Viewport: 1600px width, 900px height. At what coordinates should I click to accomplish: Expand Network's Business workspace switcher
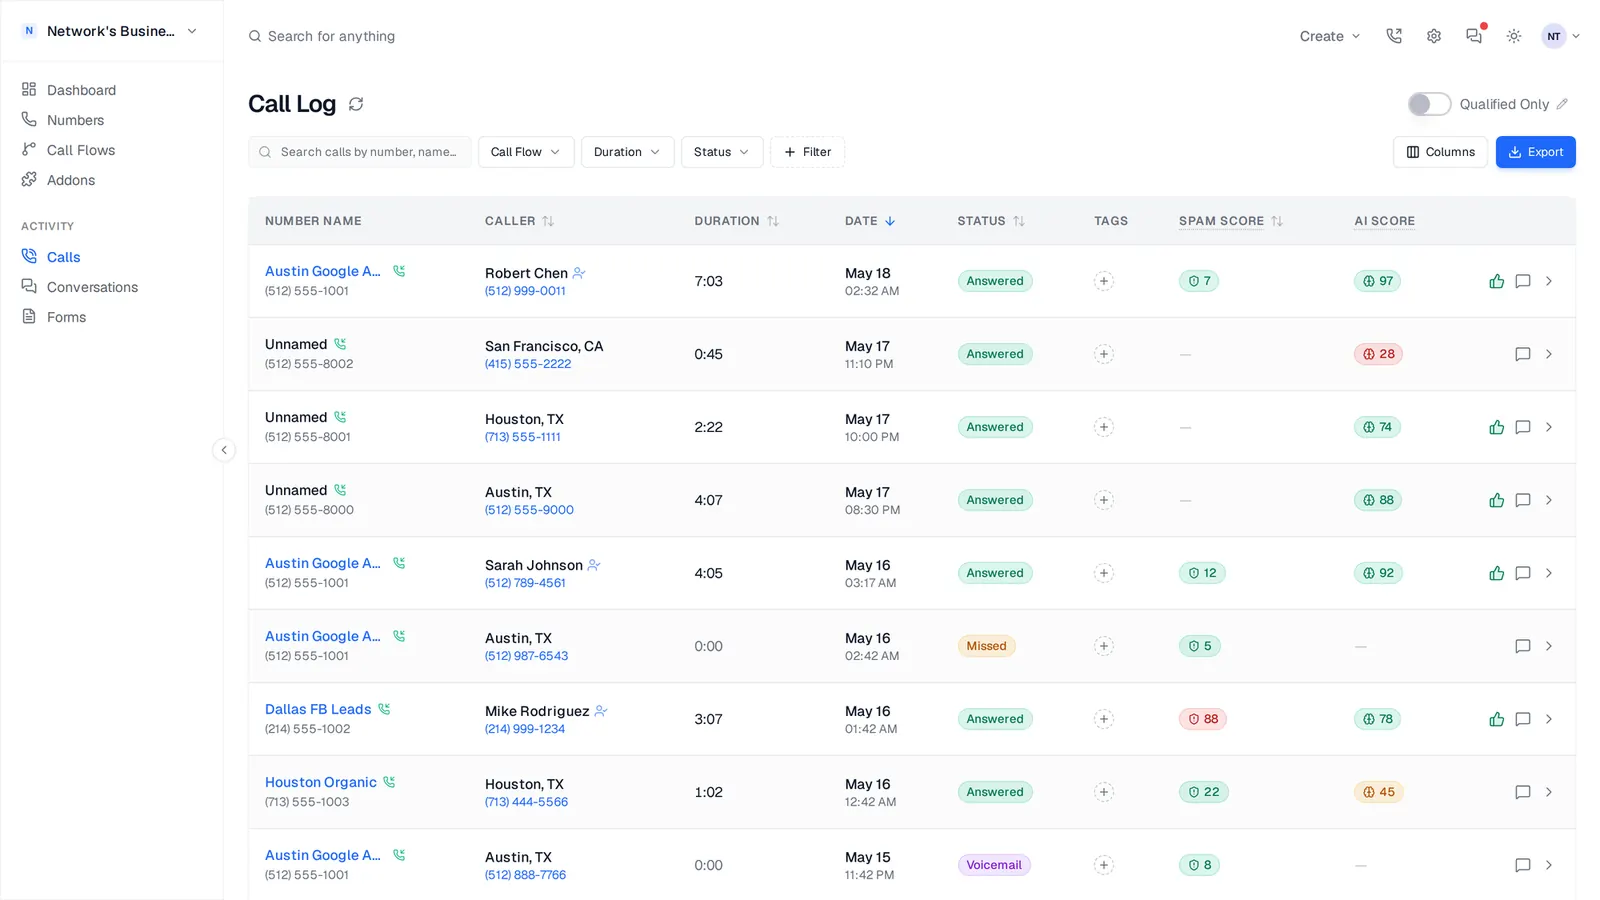(110, 31)
